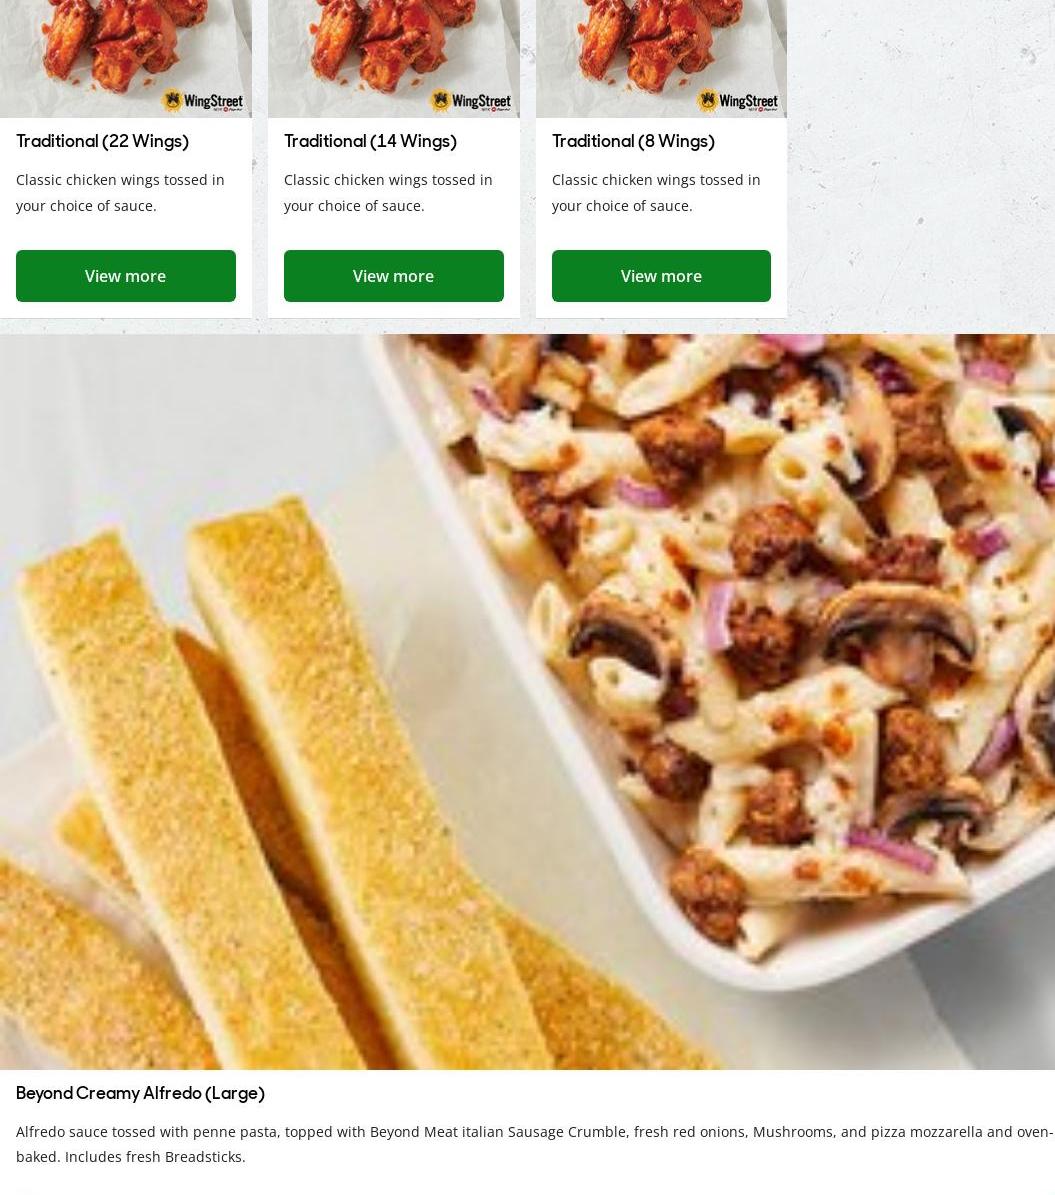Click the WingStreet logo on the 22 Wings photo
The width and height of the screenshot is (1055, 1195).
click(x=203, y=101)
